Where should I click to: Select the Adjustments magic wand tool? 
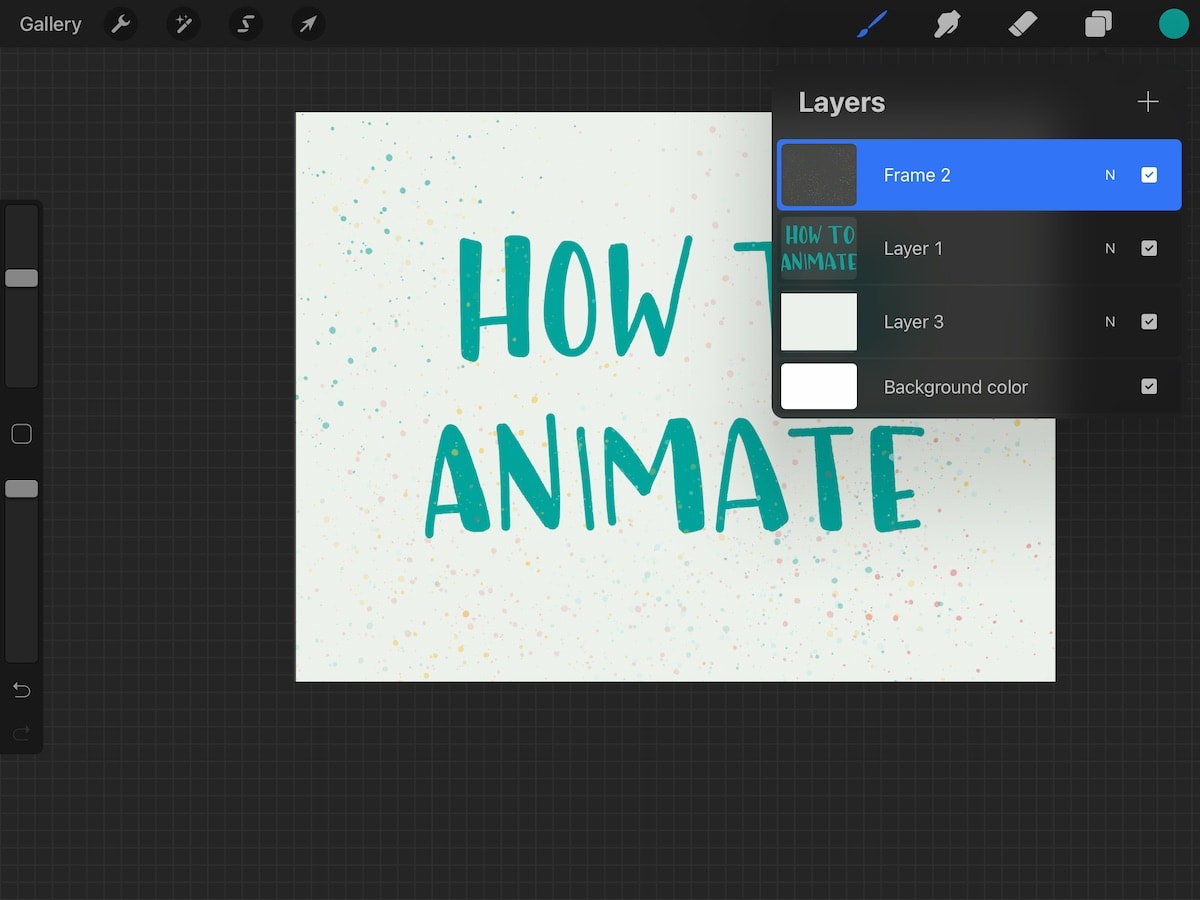tap(184, 24)
